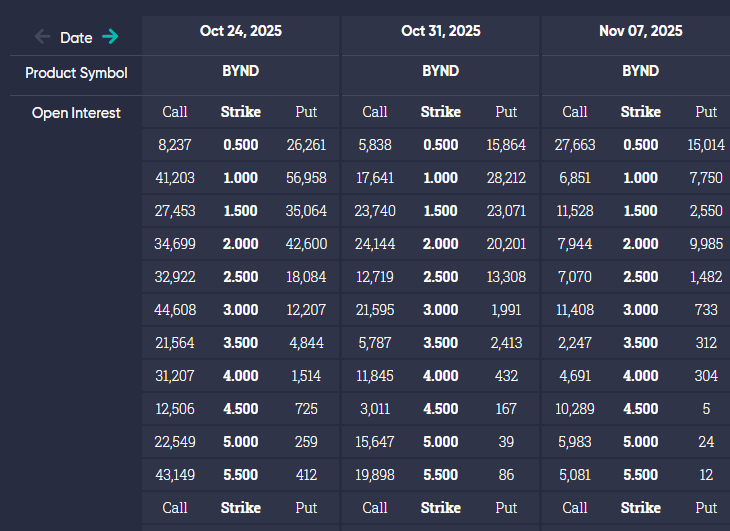Select put open interest value 56,958
730x531 pixels.
(306, 178)
